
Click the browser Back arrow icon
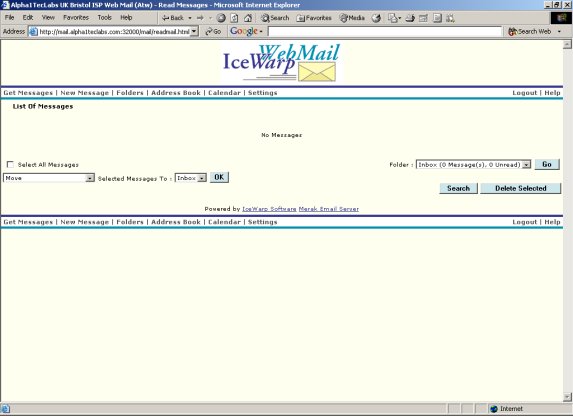click(x=166, y=18)
